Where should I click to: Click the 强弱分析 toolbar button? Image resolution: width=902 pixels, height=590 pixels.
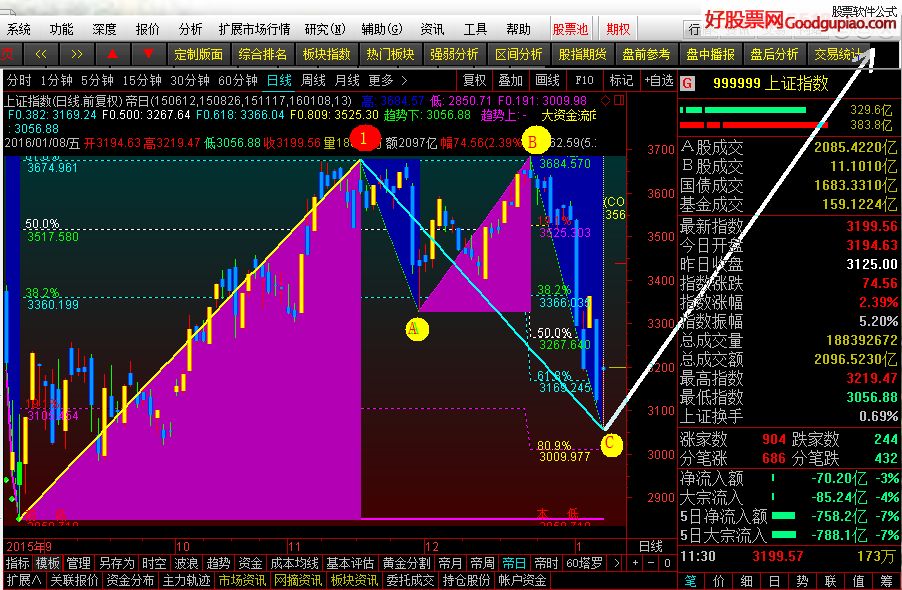click(454, 54)
